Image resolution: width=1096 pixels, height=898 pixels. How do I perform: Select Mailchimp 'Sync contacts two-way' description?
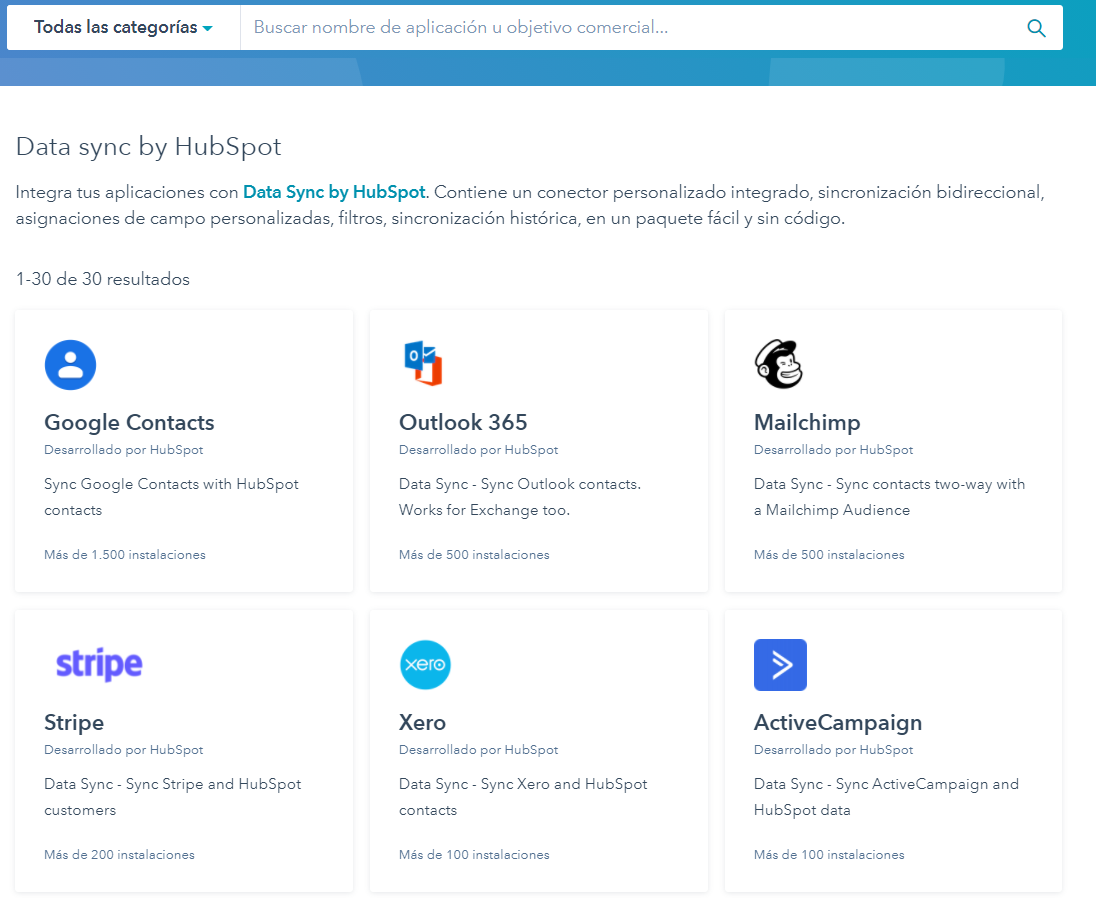(x=889, y=497)
